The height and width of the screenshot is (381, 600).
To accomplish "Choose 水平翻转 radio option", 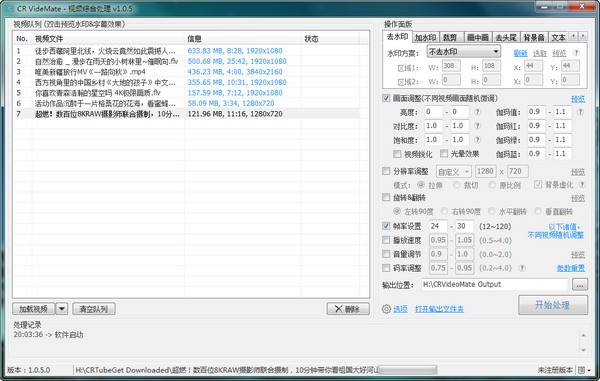I will [x=492, y=211].
